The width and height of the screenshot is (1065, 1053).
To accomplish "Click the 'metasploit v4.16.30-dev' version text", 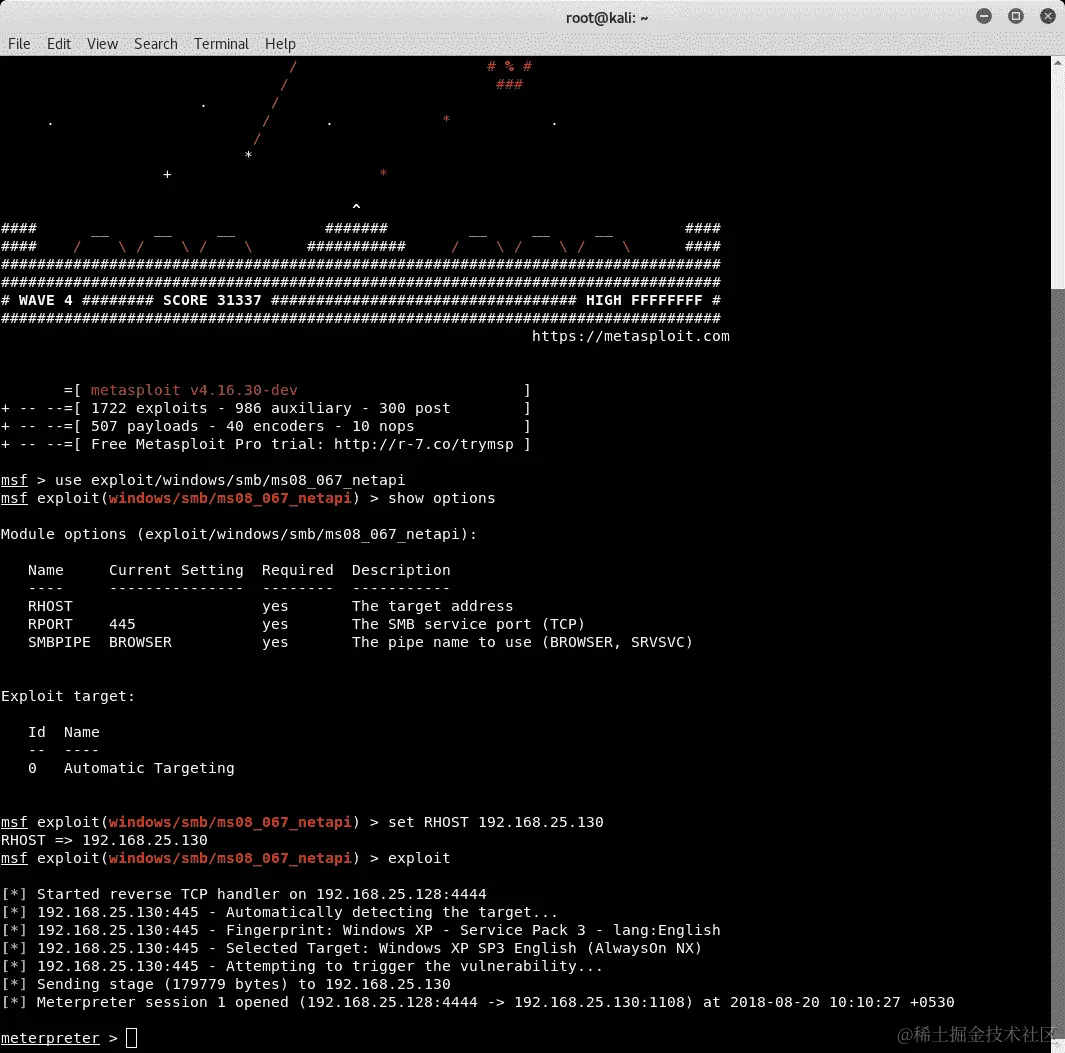I will [194, 391].
